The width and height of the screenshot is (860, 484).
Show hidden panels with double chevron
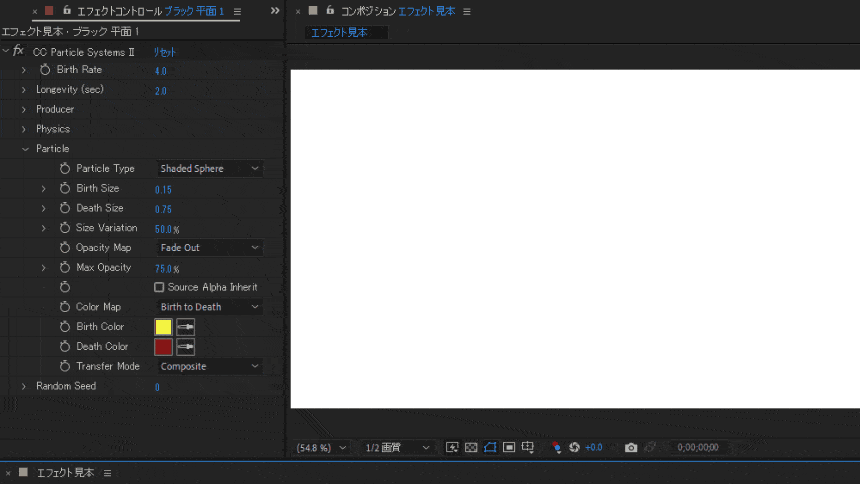275,10
